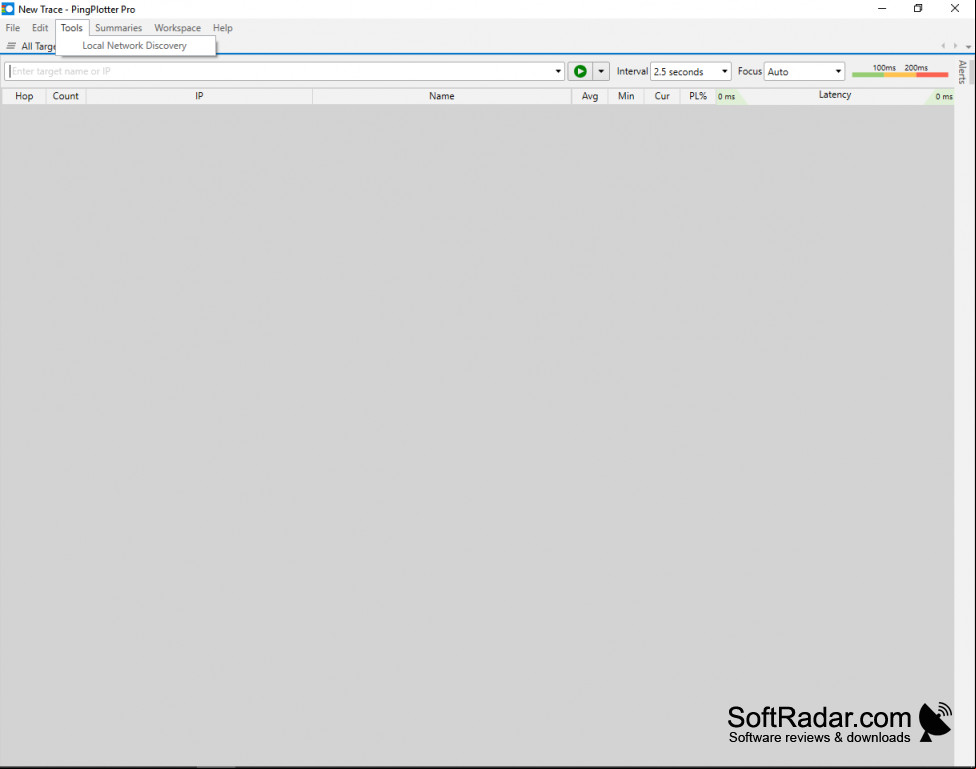Screen dimensions: 976x769
Task: Open the Edit menu
Action: tap(40, 28)
